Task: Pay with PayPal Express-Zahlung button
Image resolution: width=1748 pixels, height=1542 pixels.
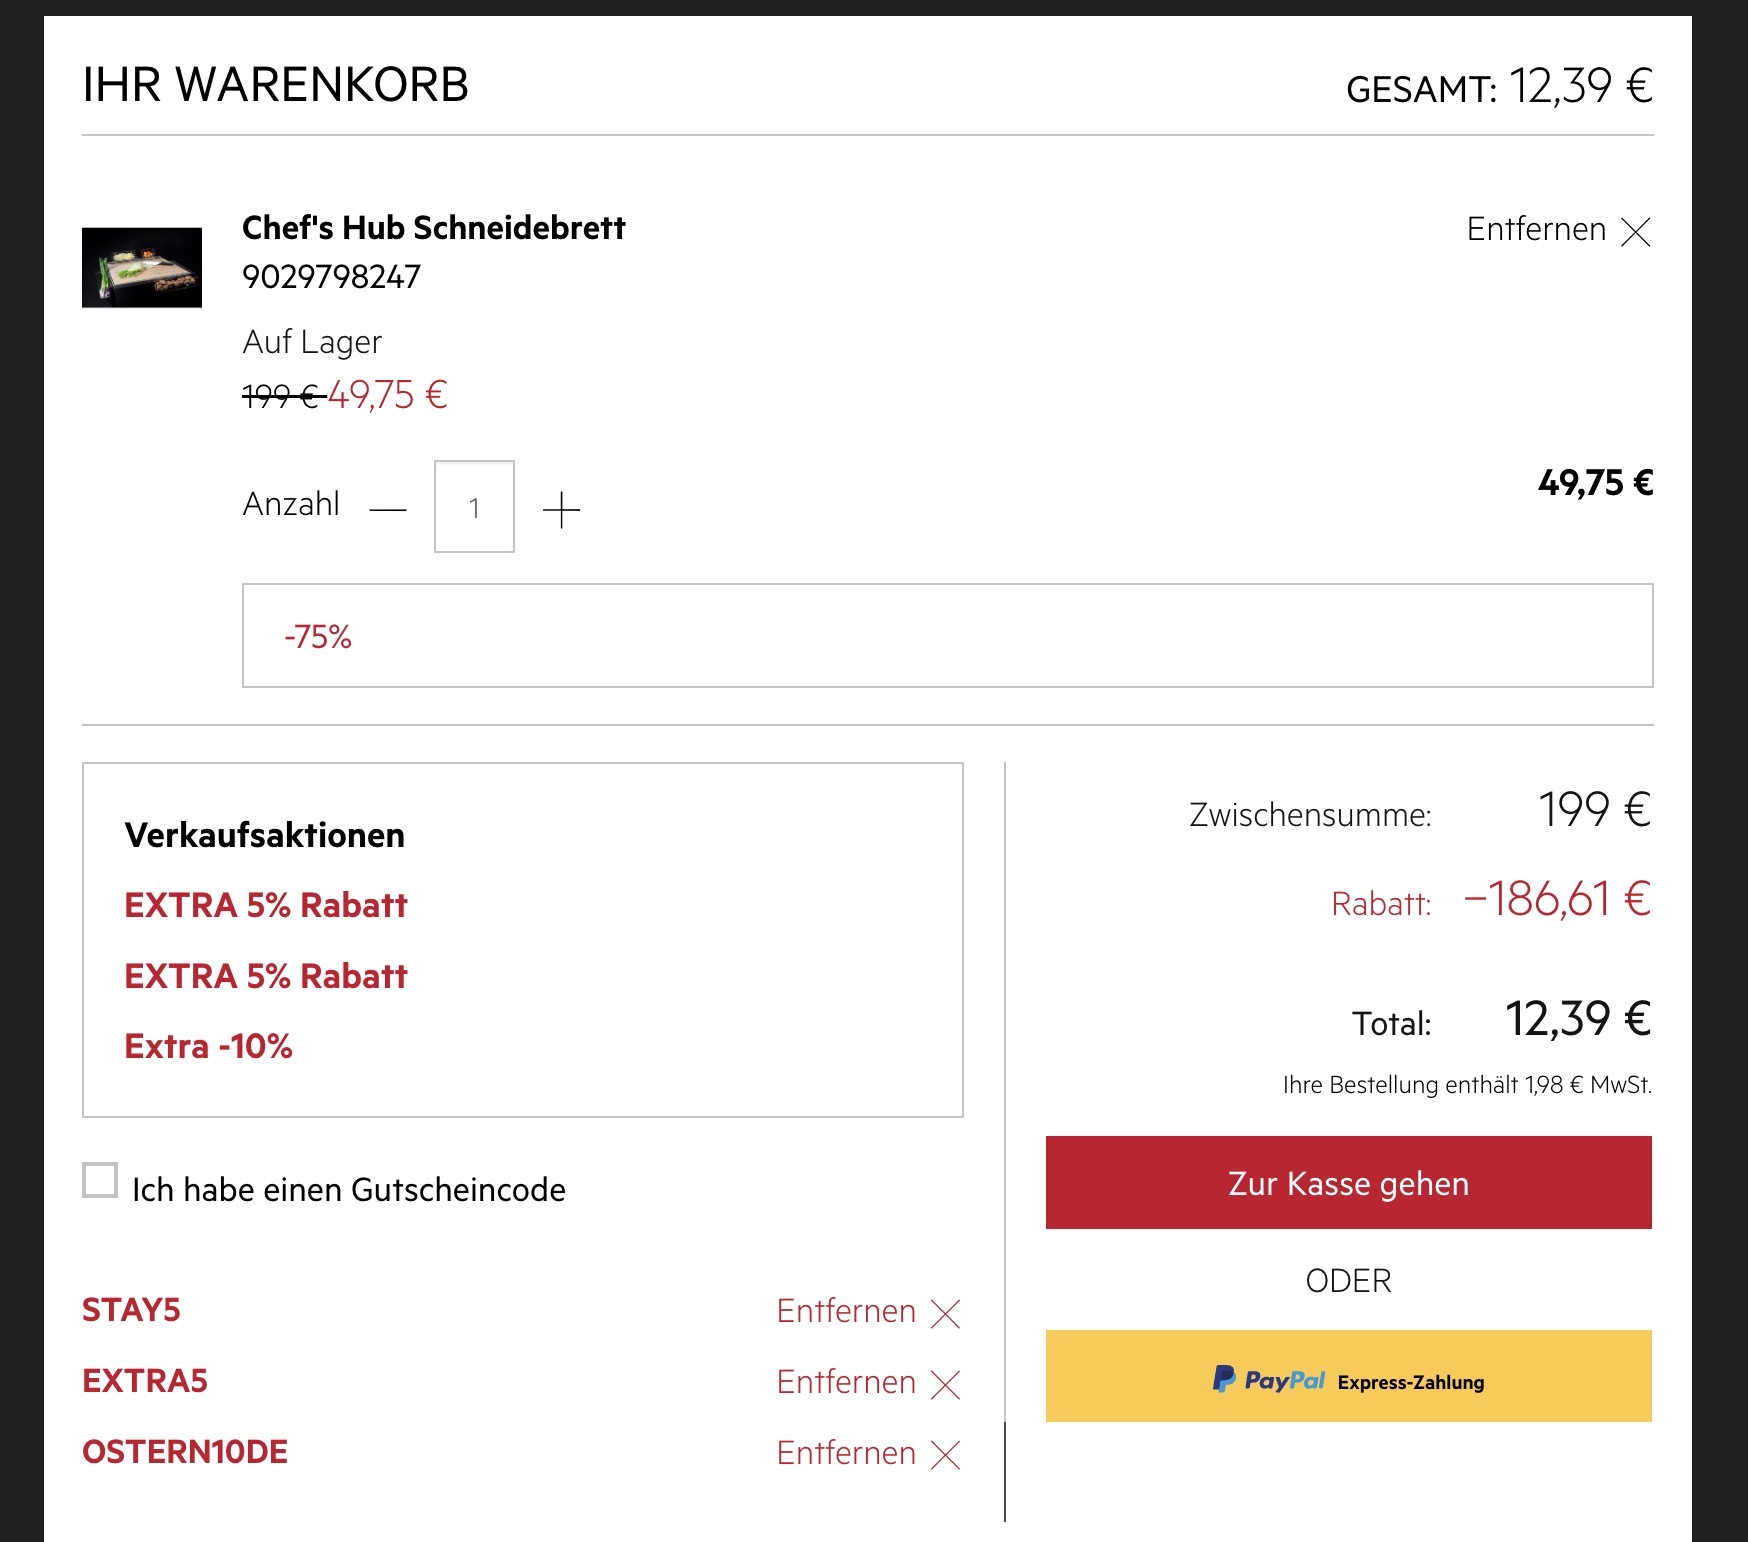Action: tap(1348, 1376)
